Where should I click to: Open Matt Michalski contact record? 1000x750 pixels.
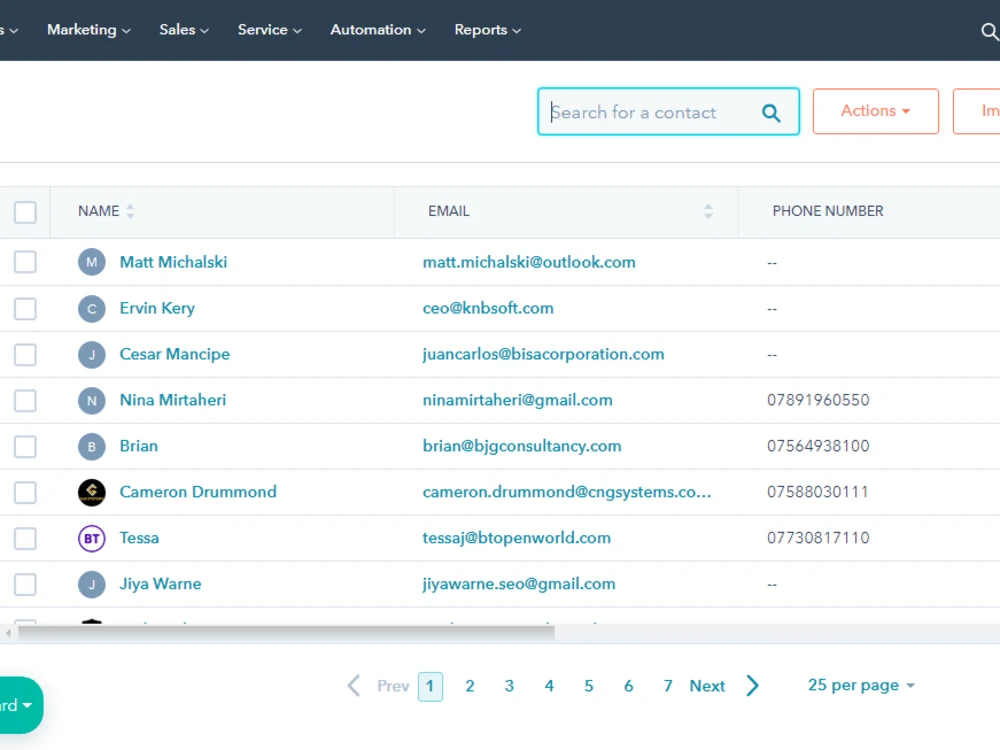click(x=173, y=262)
